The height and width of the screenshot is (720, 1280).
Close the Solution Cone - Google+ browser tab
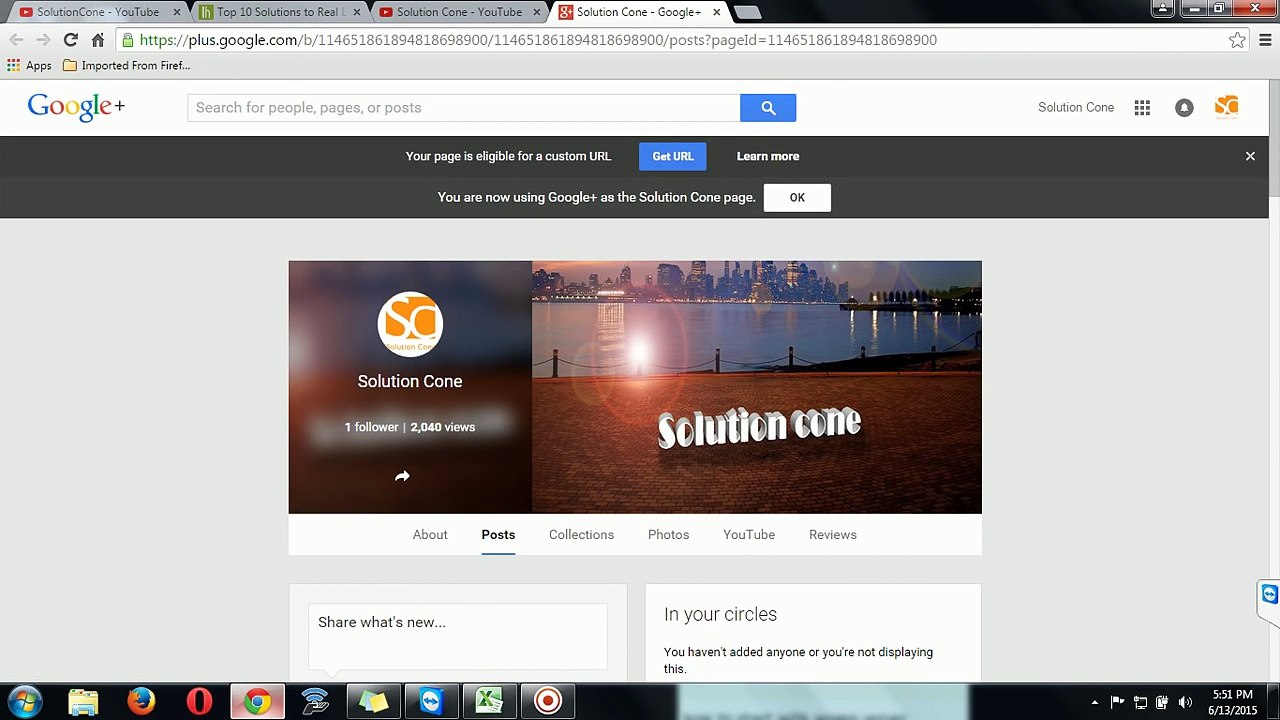coord(716,12)
